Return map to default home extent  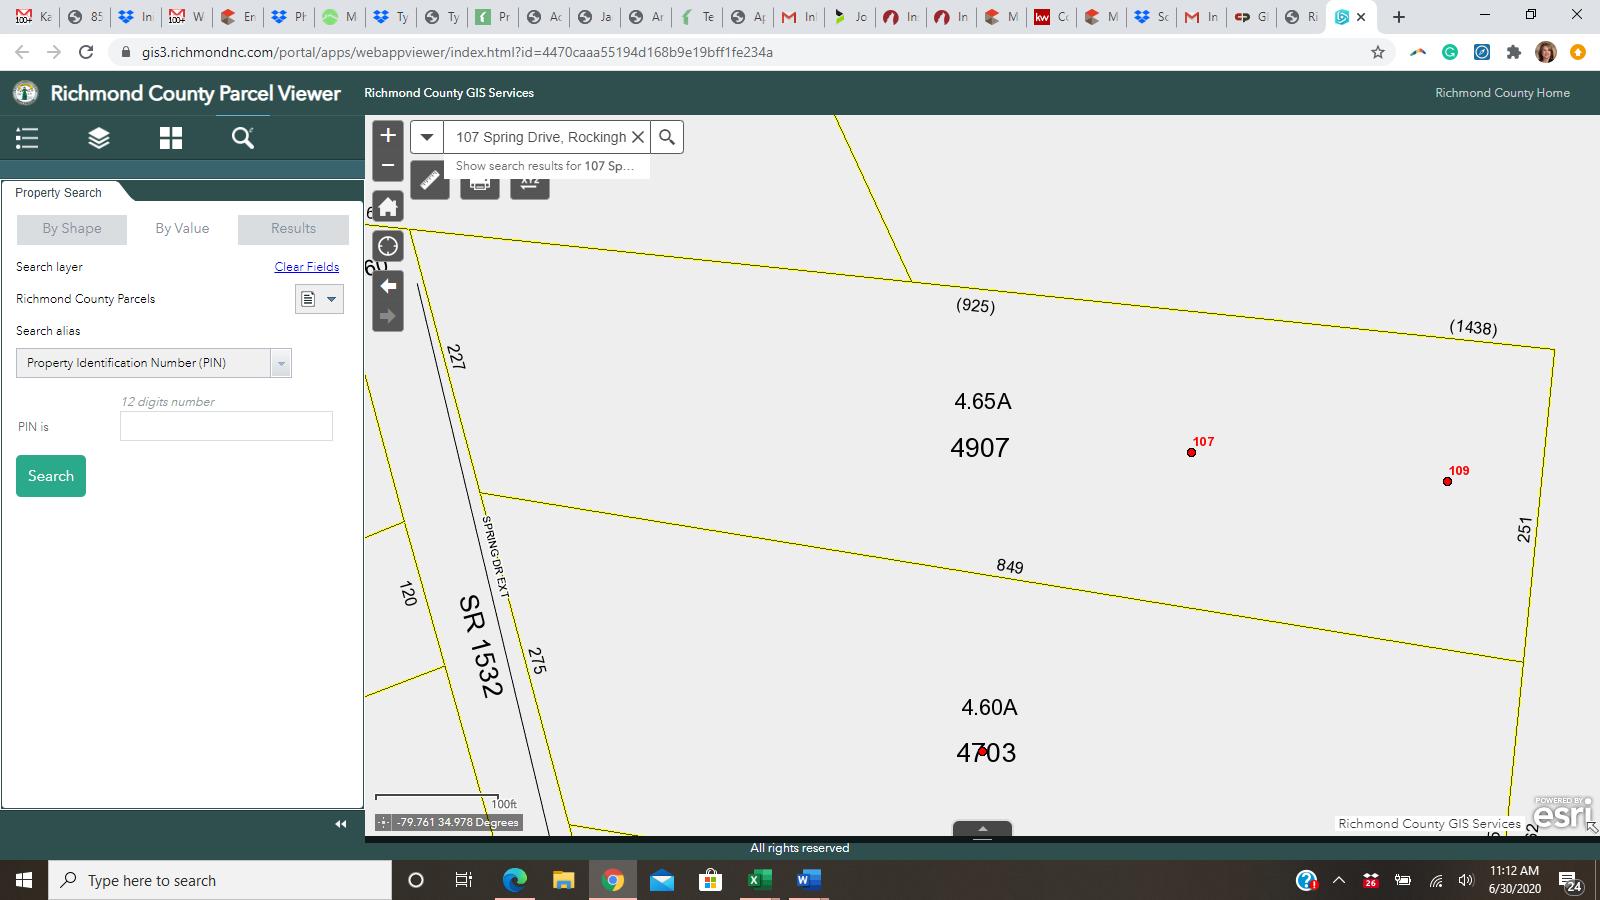tap(388, 207)
